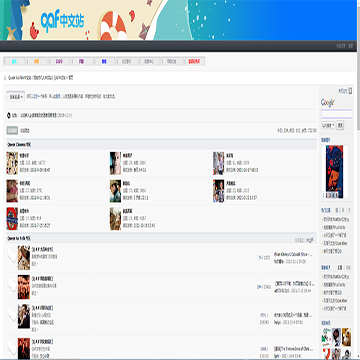
Task: Focus the Google search input field
Action: [336, 114]
